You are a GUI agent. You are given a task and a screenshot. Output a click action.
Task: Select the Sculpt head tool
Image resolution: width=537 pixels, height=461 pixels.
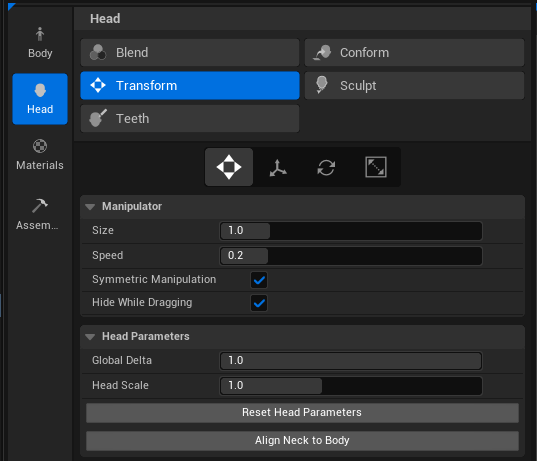click(x=414, y=86)
